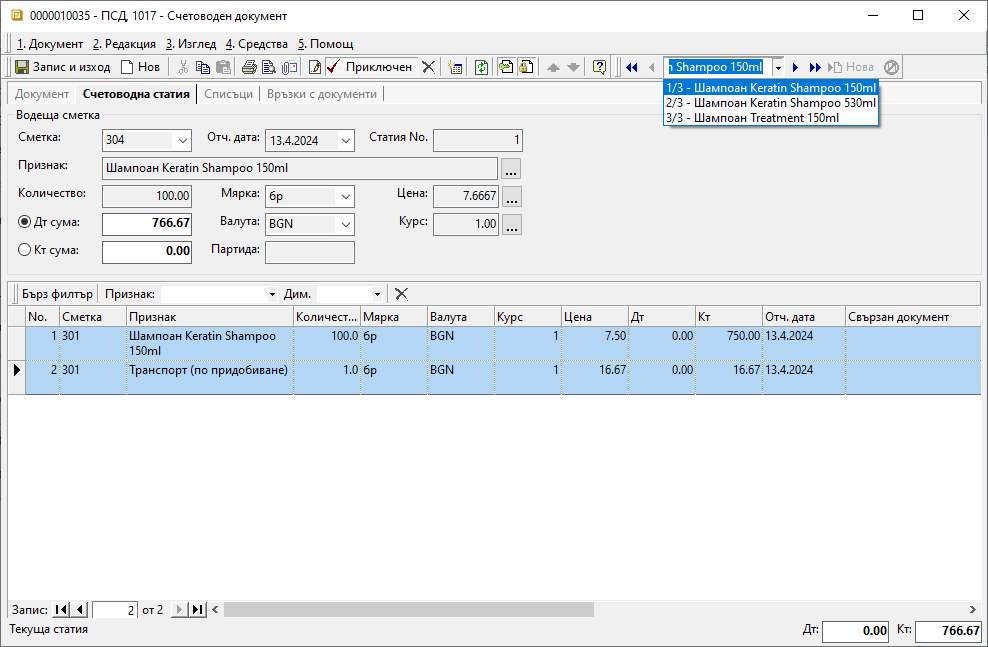The width and height of the screenshot is (988, 647).
Task: Select 2/3 Шампоан Keratin Shampoo 530ml from the list
Action: pyautogui.click(x=770, y=102)
